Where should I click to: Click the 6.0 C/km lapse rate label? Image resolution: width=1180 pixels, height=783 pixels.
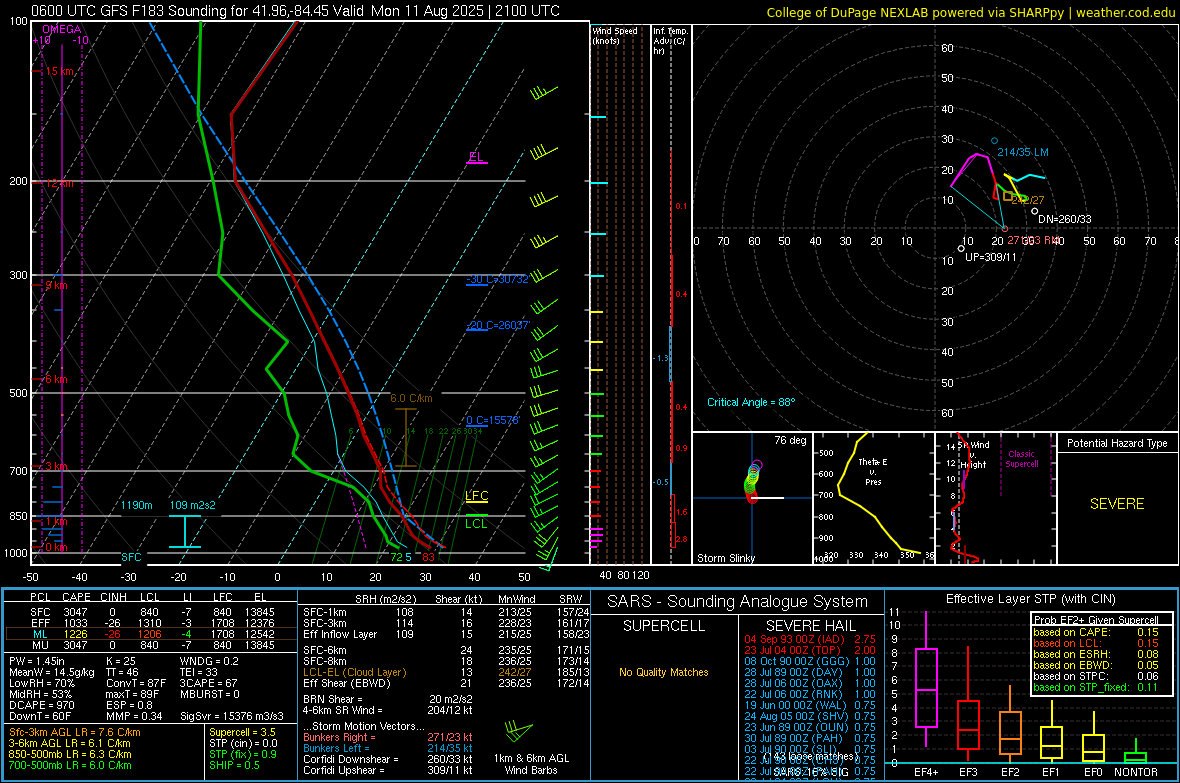pos(411,398)
